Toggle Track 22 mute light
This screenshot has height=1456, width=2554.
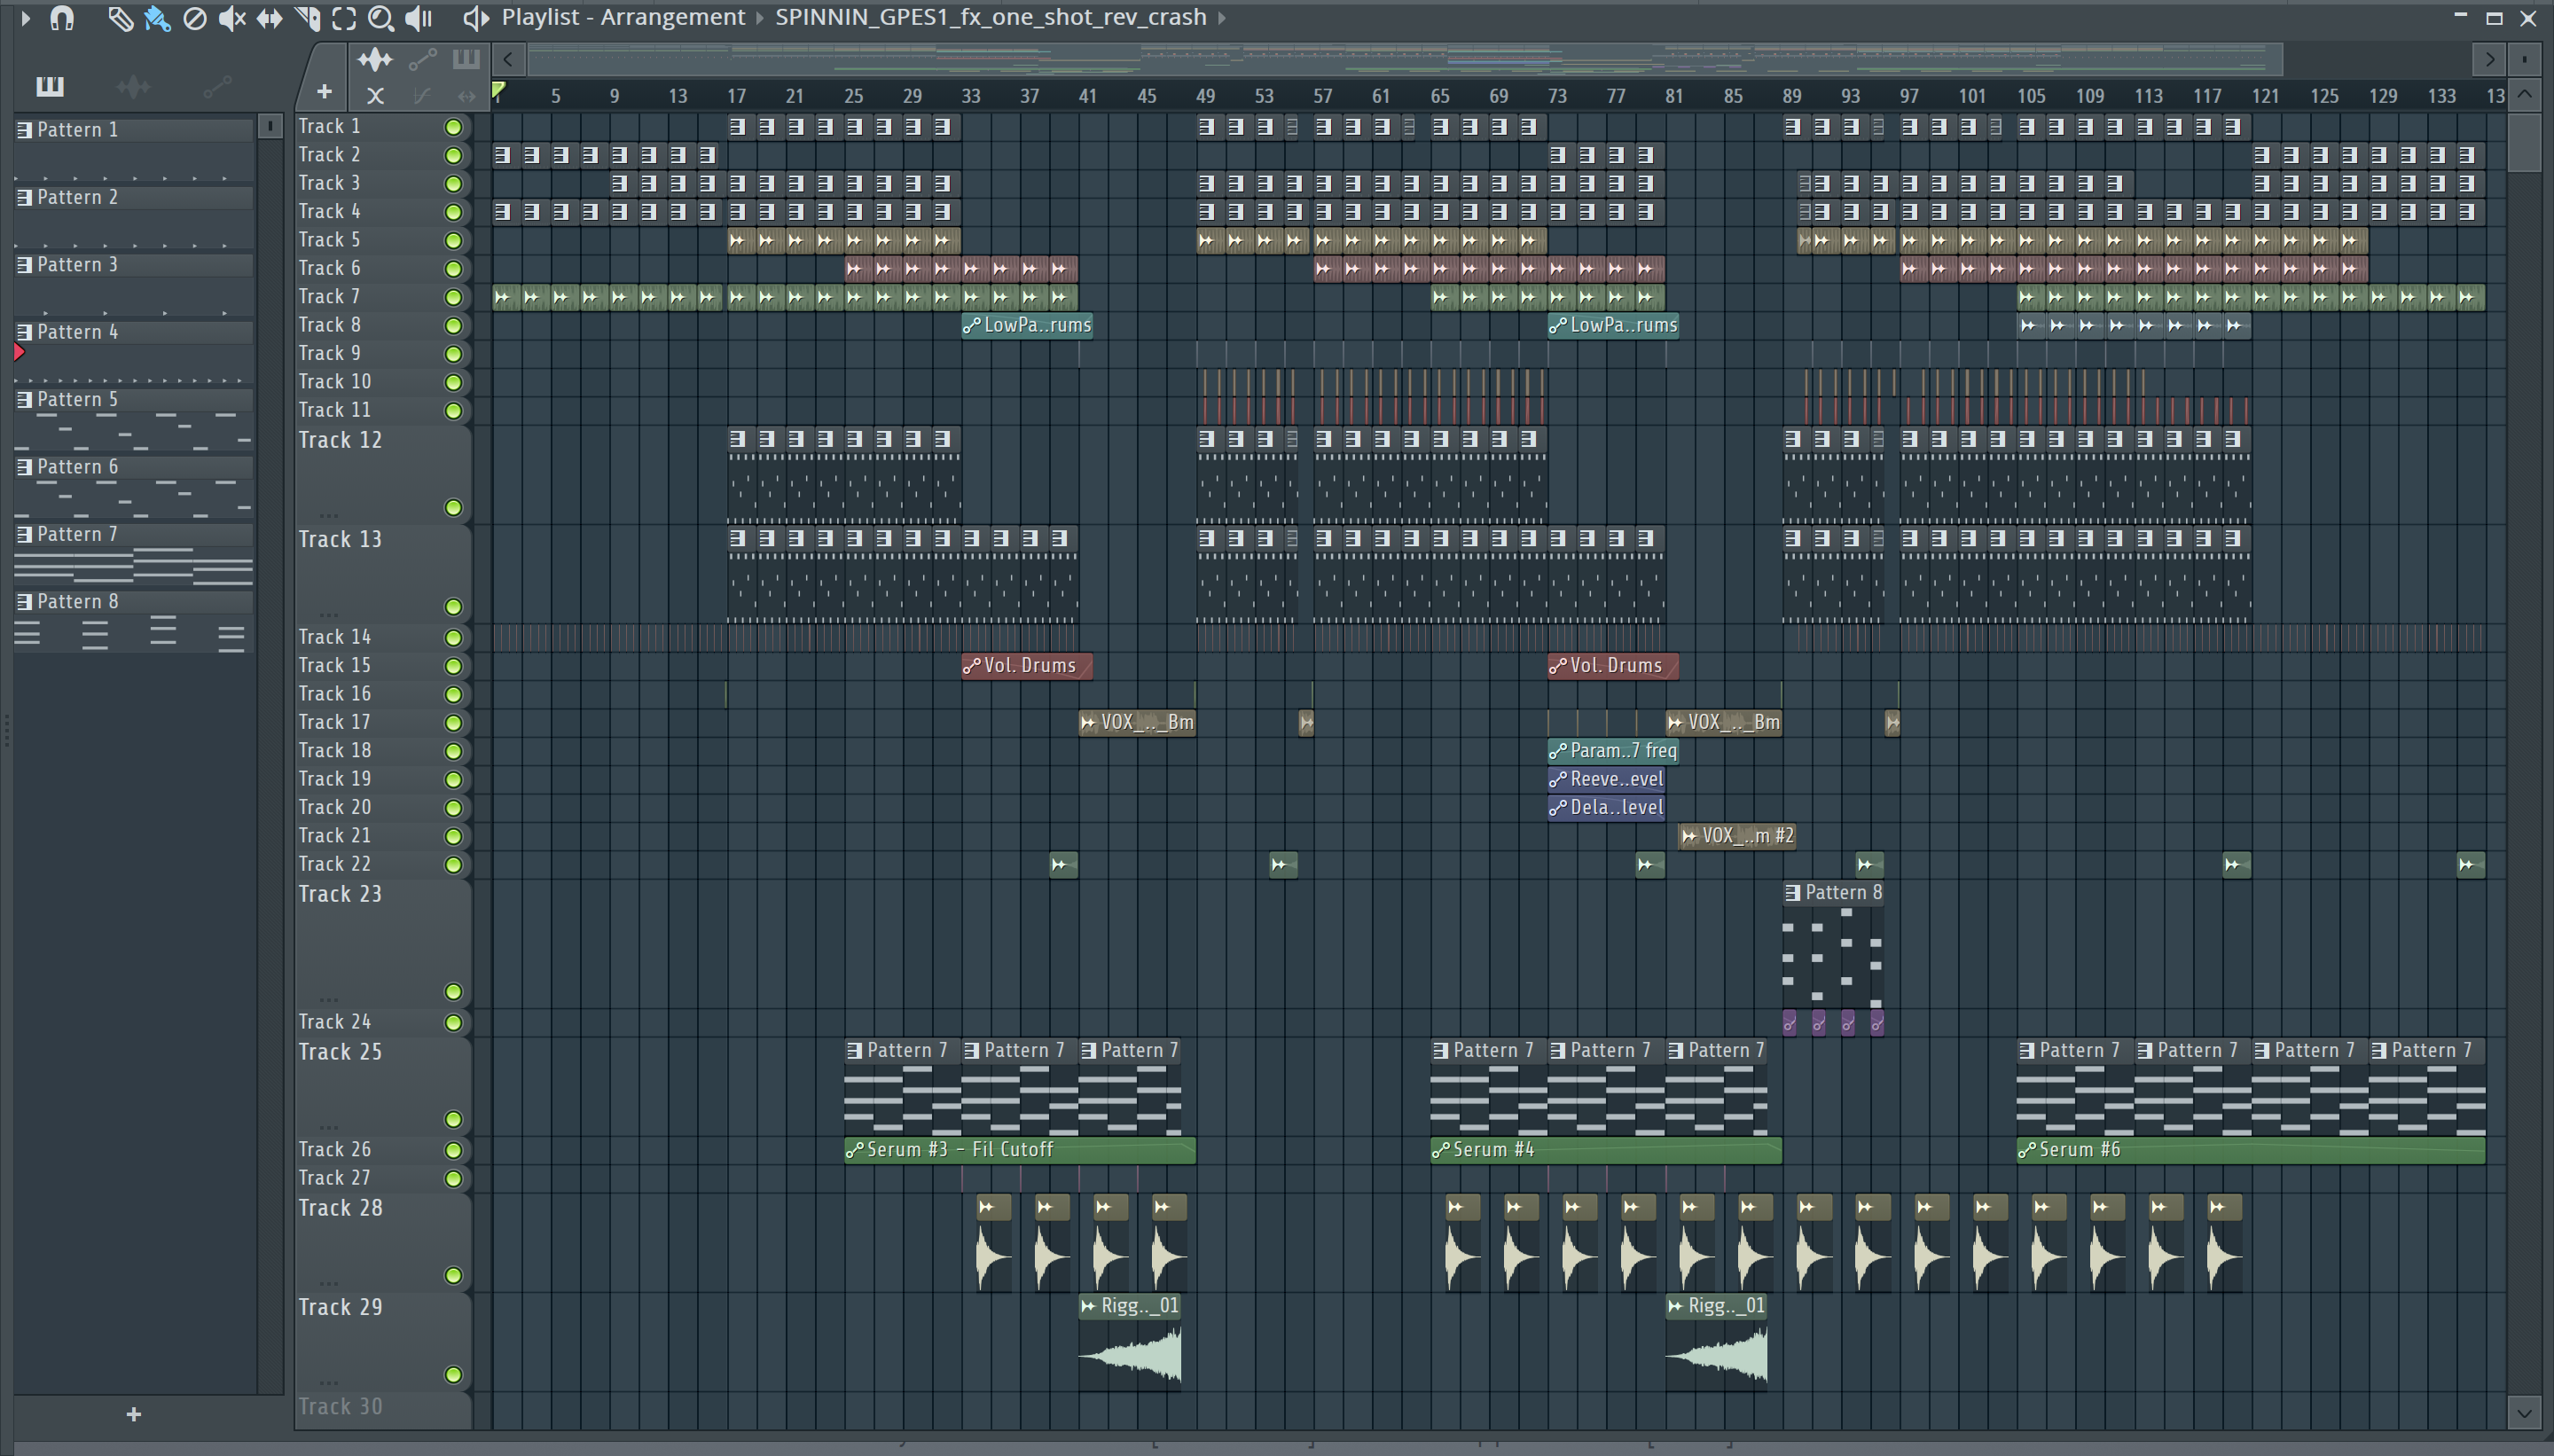point(453,865)
